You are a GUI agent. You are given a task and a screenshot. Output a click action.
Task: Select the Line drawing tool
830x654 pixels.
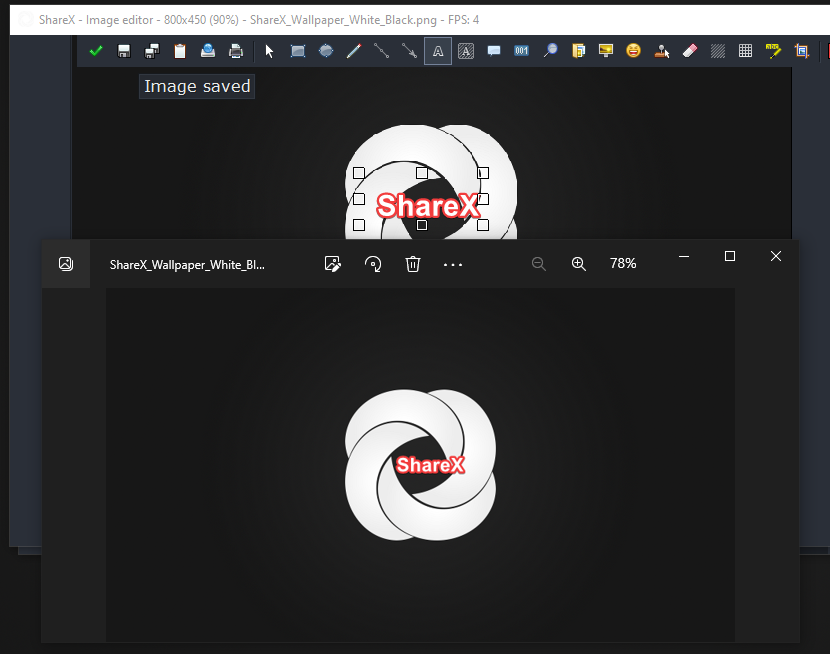tap(382, 51)
